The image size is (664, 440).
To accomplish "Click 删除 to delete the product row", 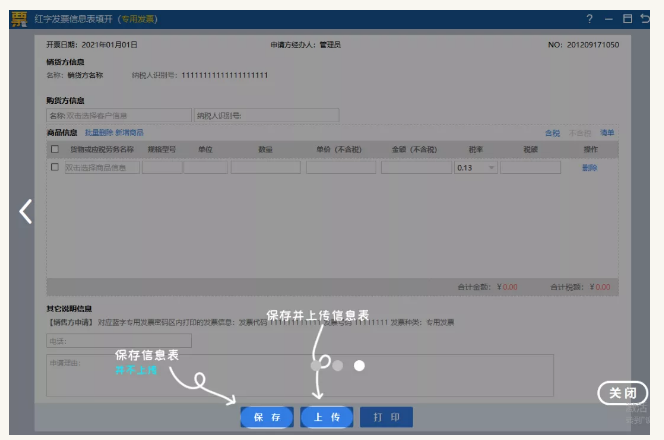I will point(589,168).
